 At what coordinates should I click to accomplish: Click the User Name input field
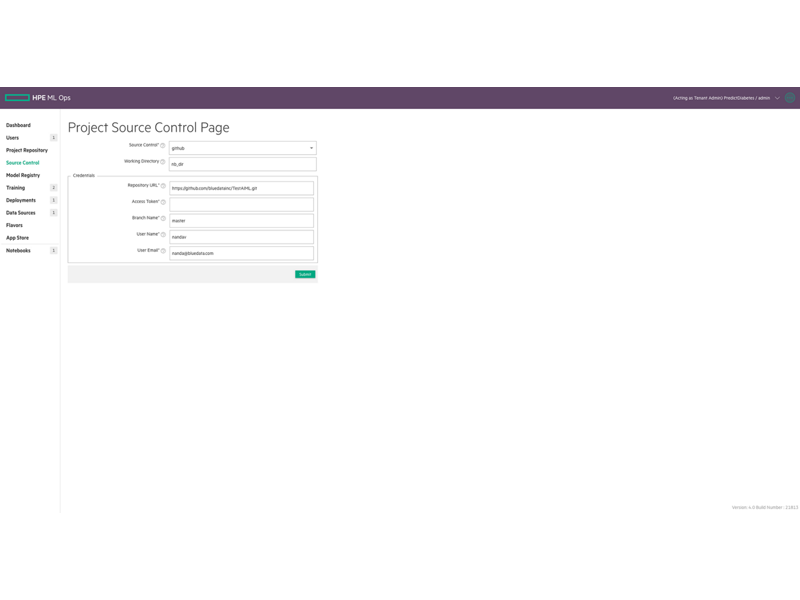click(241, 237)
